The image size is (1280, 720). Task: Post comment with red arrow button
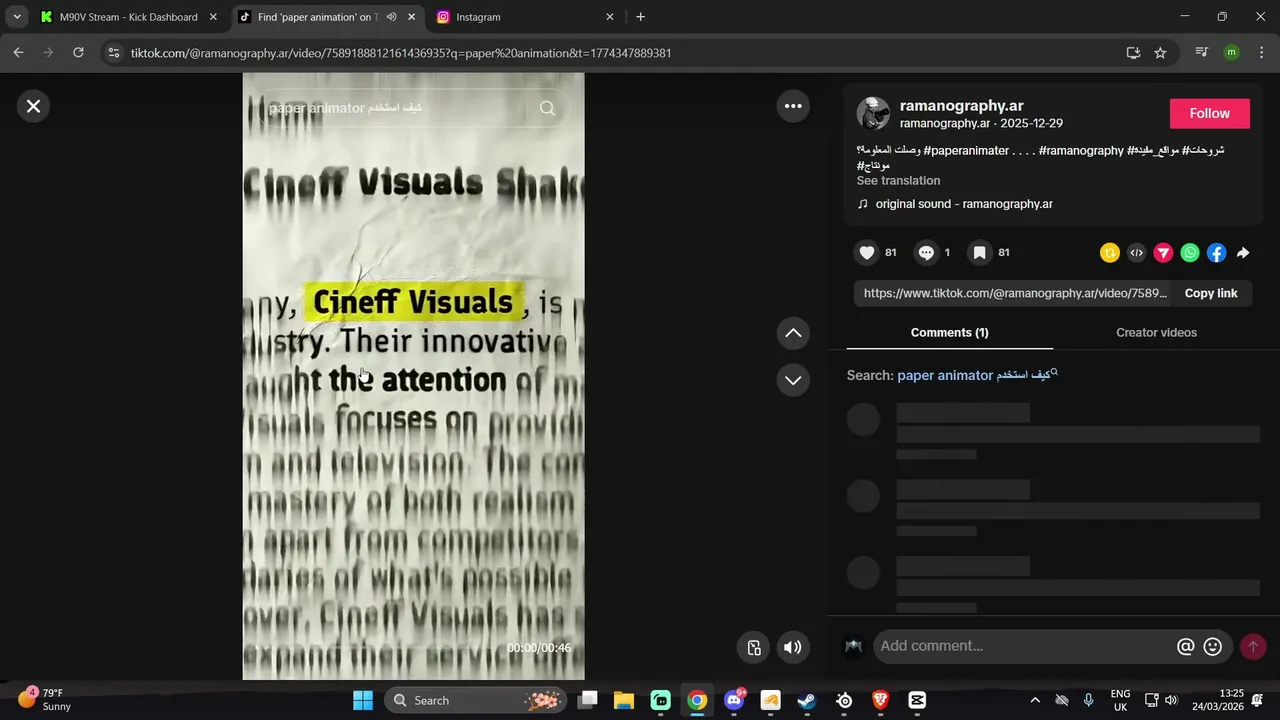1253,647
